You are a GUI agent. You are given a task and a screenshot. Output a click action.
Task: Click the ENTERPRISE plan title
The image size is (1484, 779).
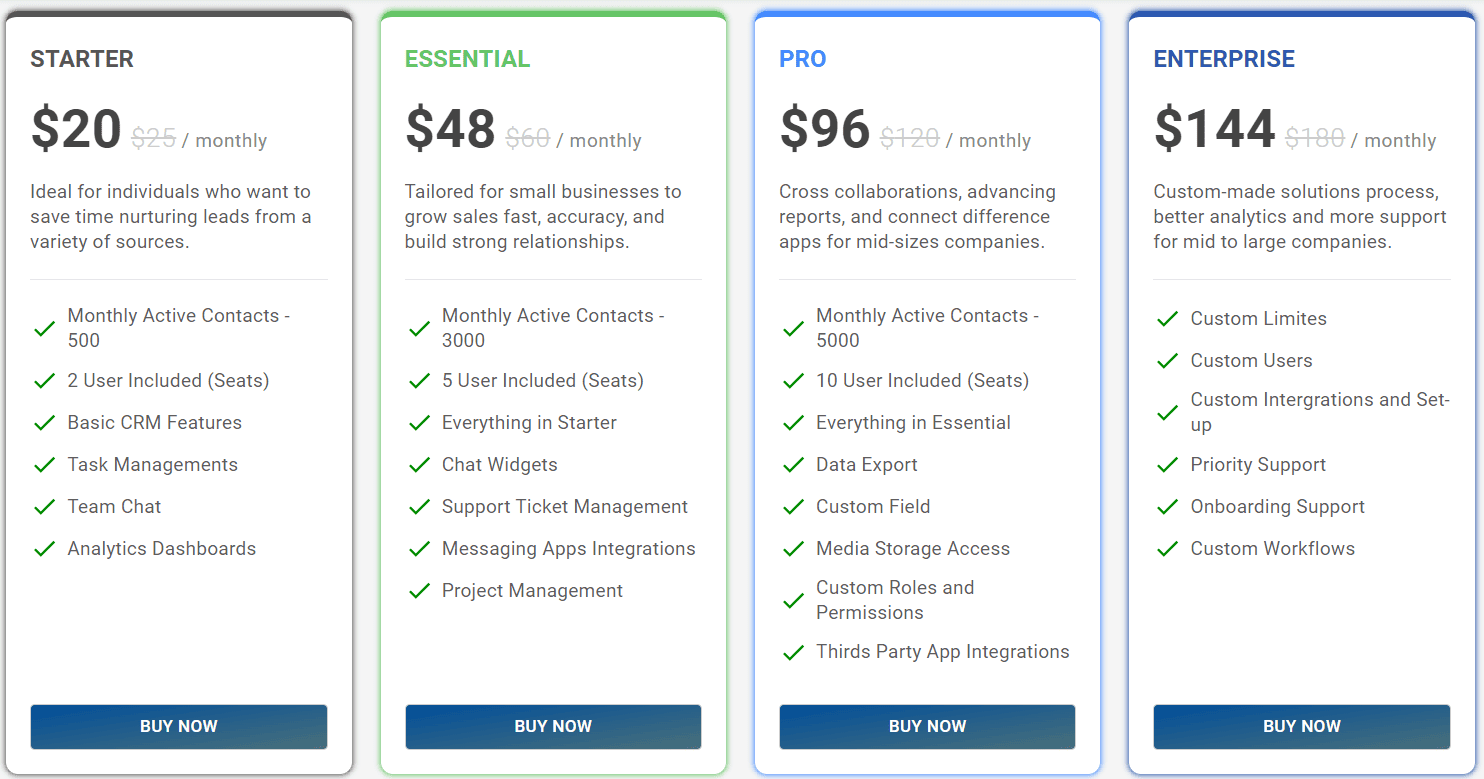(1224, 59)
